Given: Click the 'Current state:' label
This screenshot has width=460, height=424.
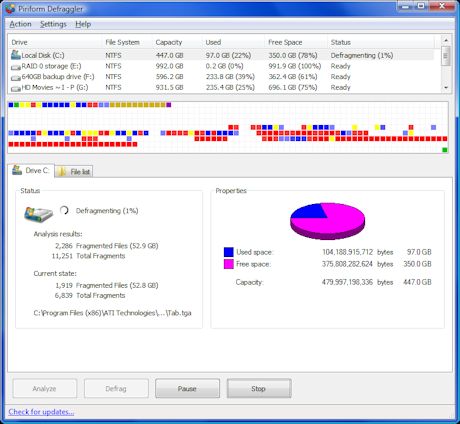Looking at the screenshot, I should (55, 273).
